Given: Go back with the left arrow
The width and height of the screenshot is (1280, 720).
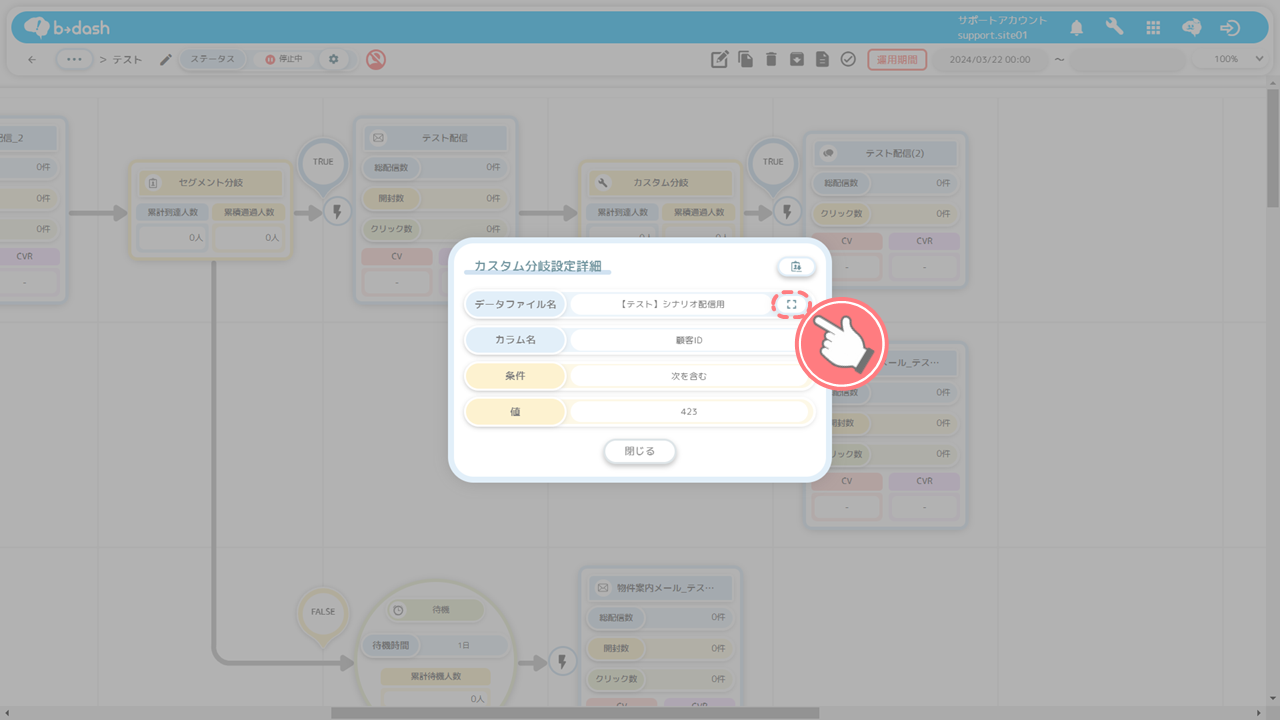Looking at the screenshot, I should point(32,60).
